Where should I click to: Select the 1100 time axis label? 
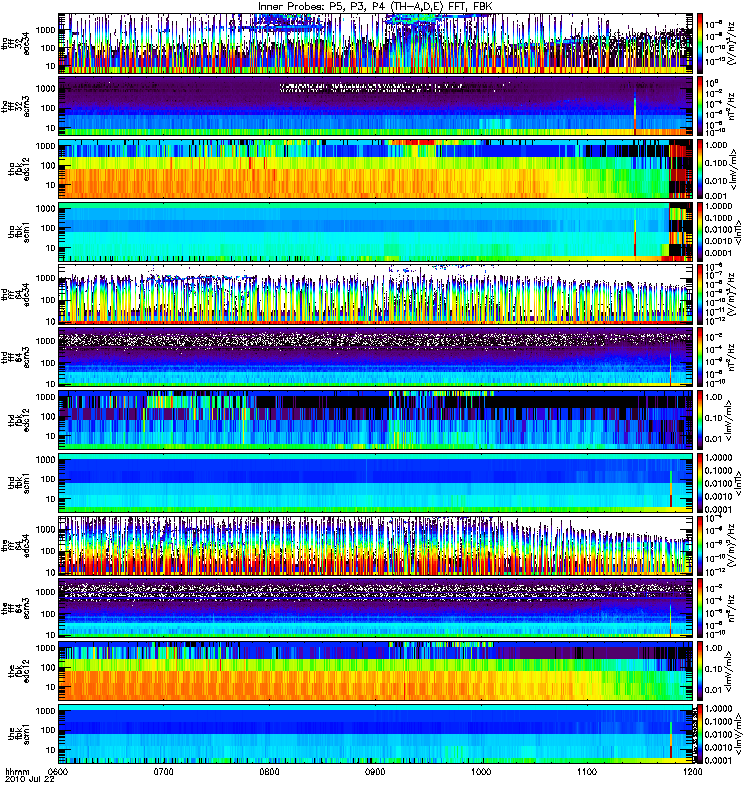(587, 771)
